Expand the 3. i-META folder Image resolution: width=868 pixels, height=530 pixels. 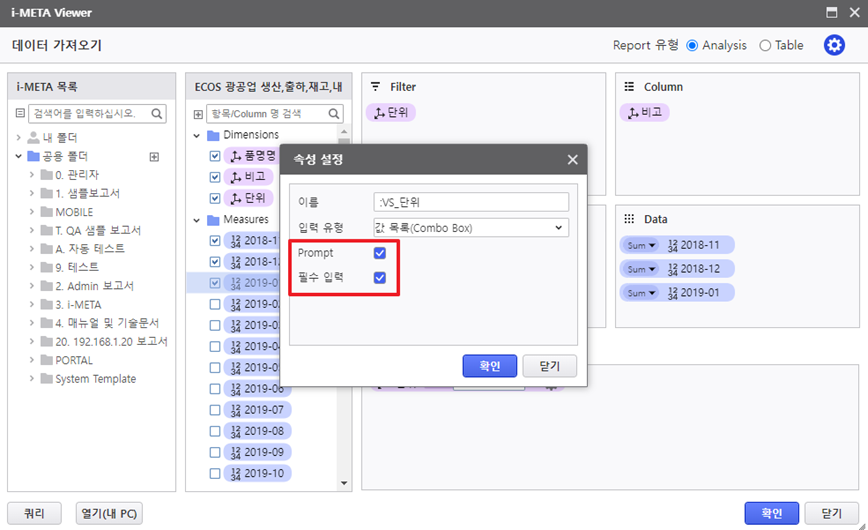pyautogui.click(x=32, y=304)
